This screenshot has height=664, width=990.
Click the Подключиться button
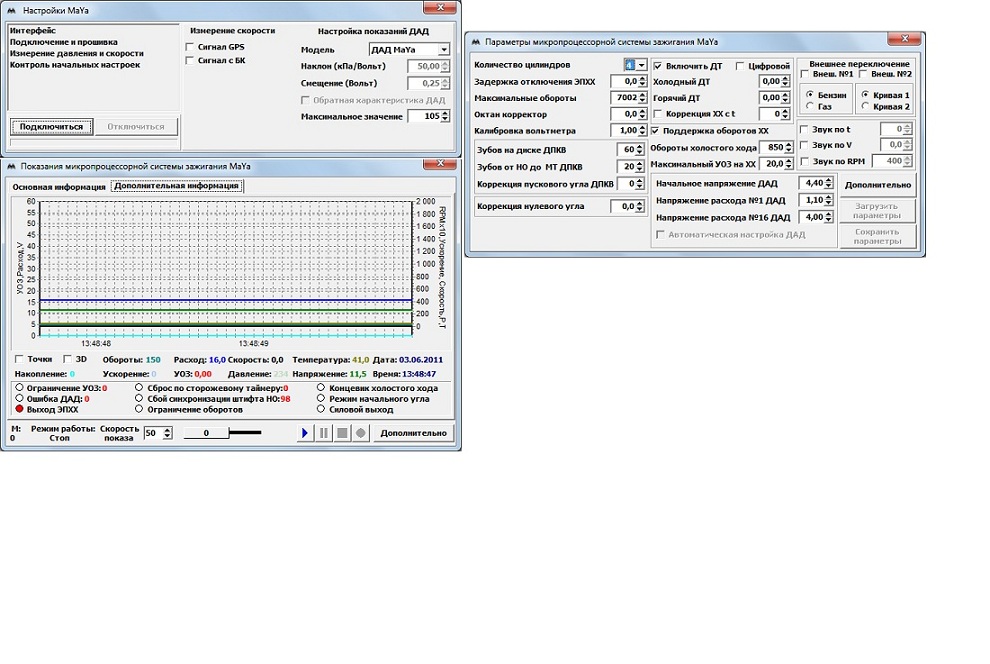click(52, 127)
